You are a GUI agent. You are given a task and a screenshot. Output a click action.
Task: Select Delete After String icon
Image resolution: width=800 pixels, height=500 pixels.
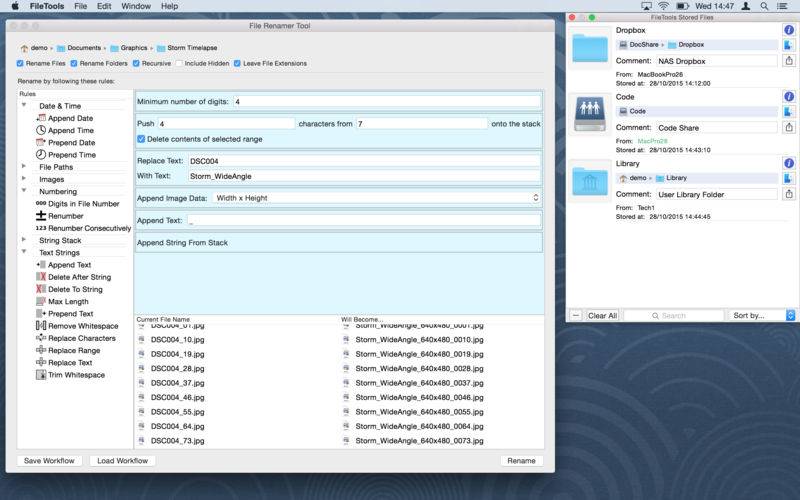click(41, 277)
